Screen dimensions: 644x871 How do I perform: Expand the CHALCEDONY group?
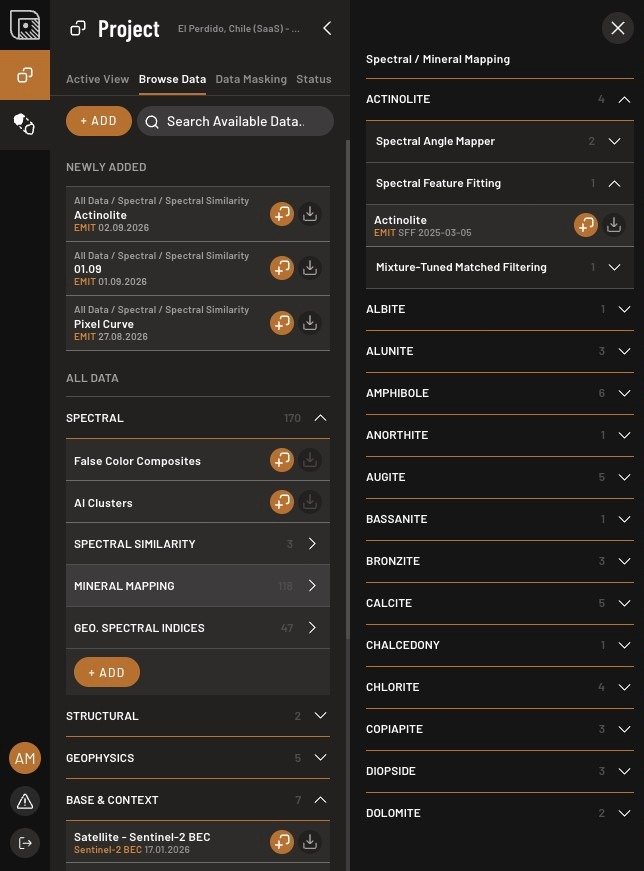click(500, 645)
